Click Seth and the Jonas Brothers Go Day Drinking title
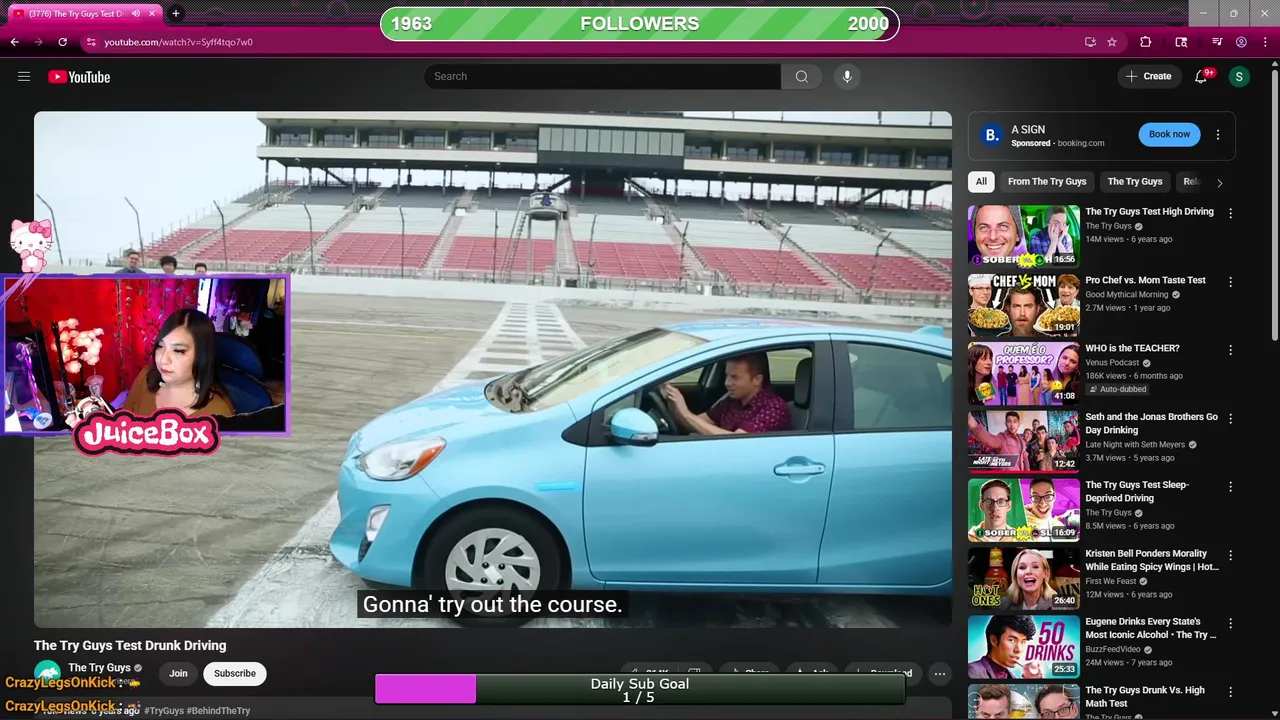 (x=1151, y=424)
